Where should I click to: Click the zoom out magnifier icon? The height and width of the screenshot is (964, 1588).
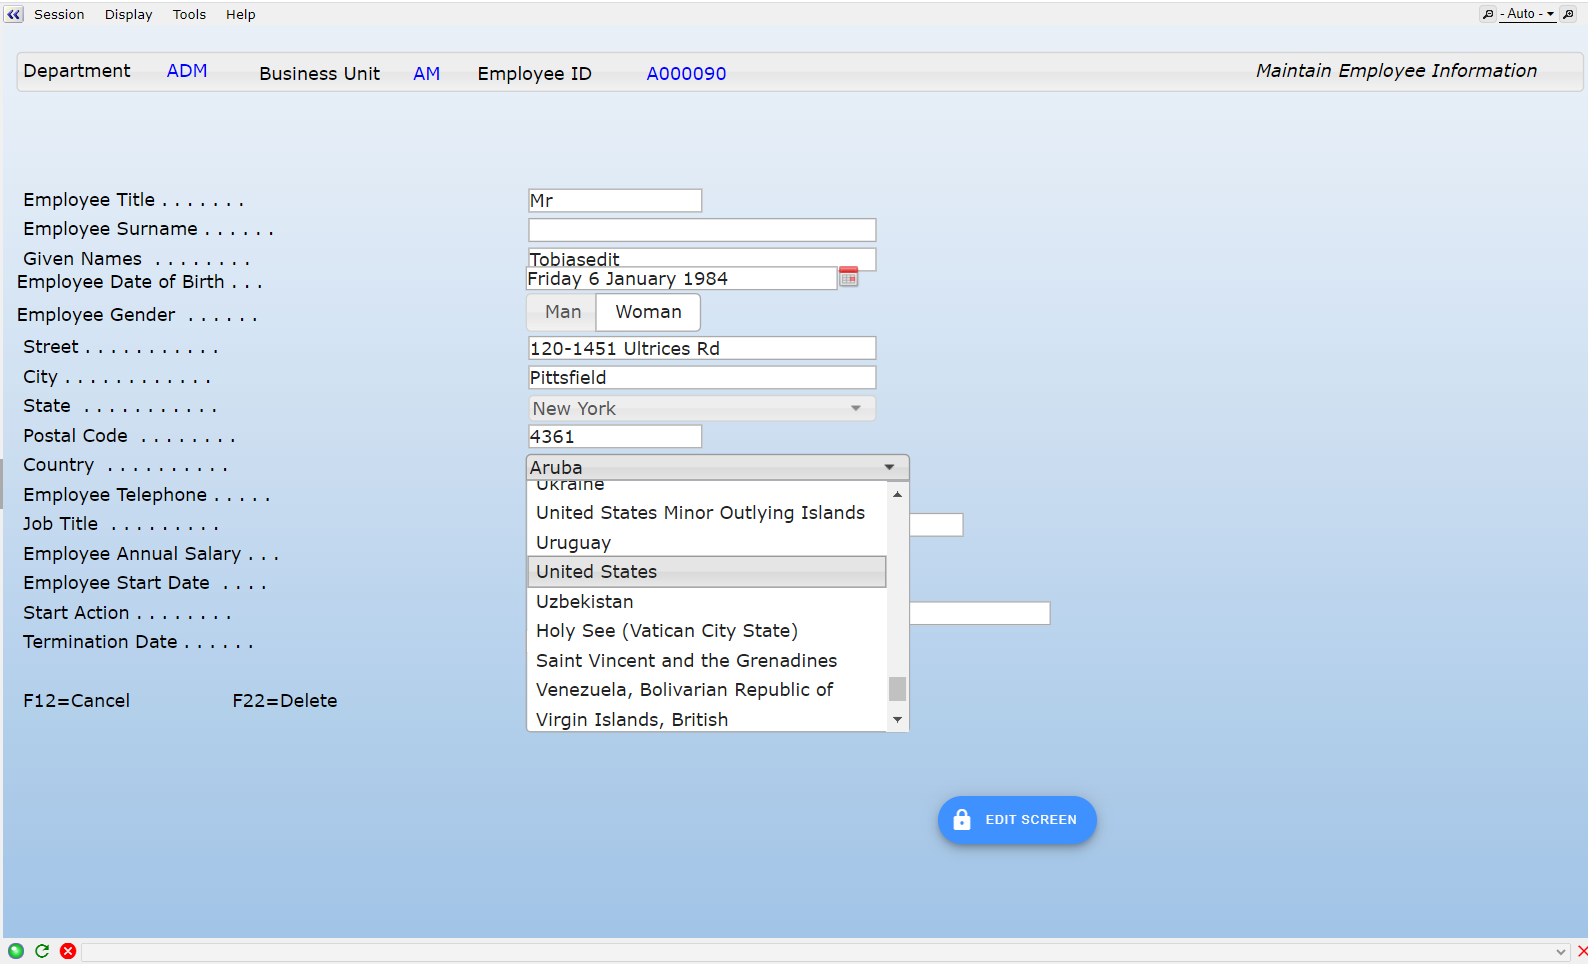pos(1488,14)
